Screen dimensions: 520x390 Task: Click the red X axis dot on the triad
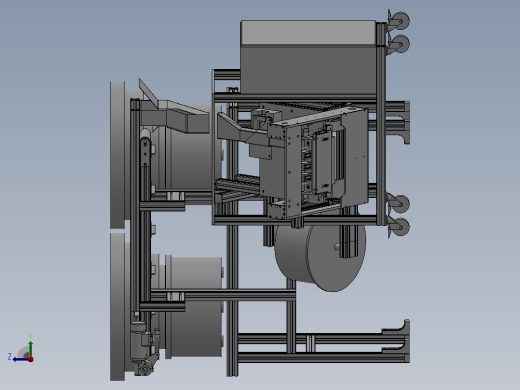click(x=31, y=359)
